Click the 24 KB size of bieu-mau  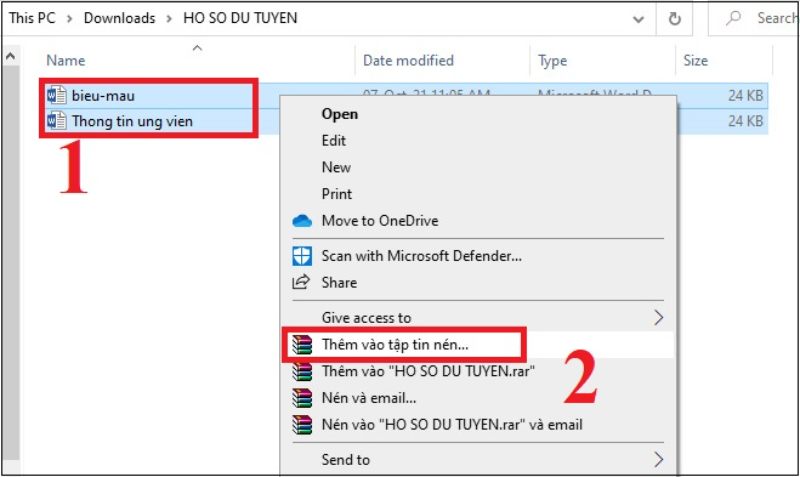coord(745,95)
